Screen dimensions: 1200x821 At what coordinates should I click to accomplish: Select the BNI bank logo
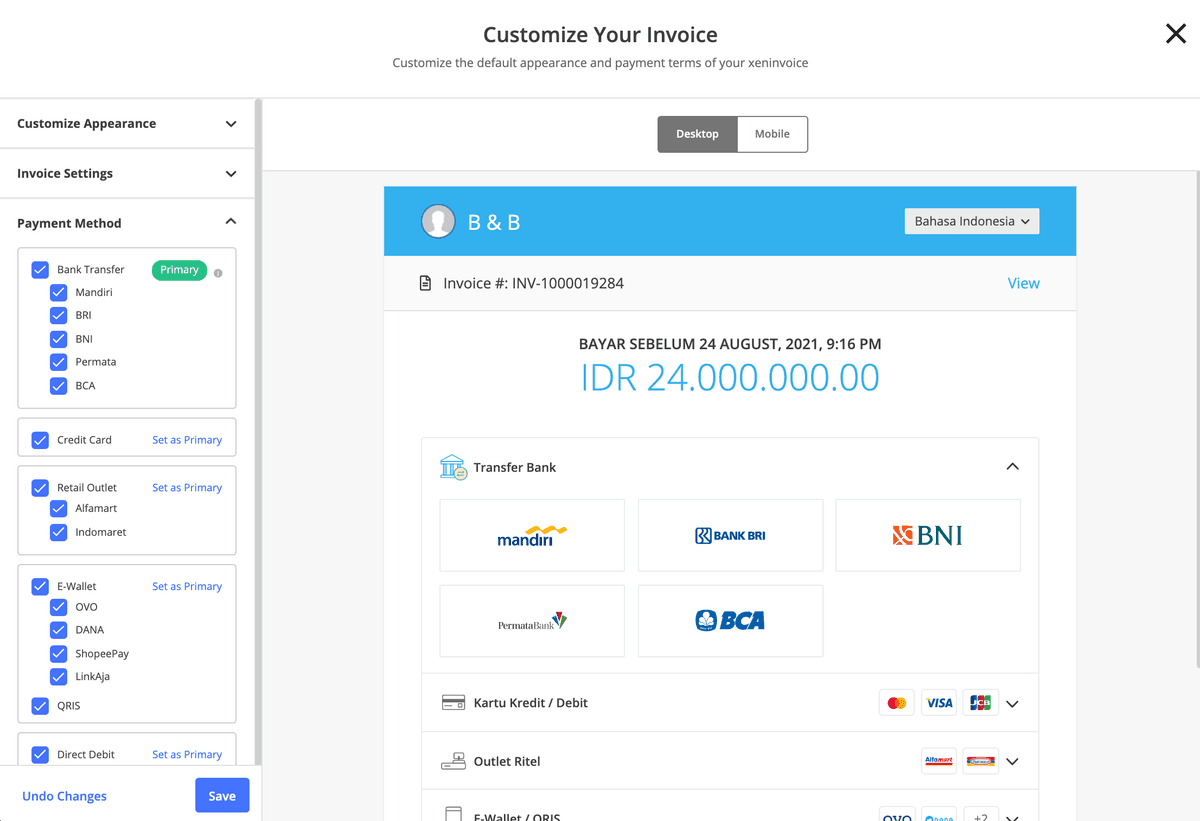point(928,535)
